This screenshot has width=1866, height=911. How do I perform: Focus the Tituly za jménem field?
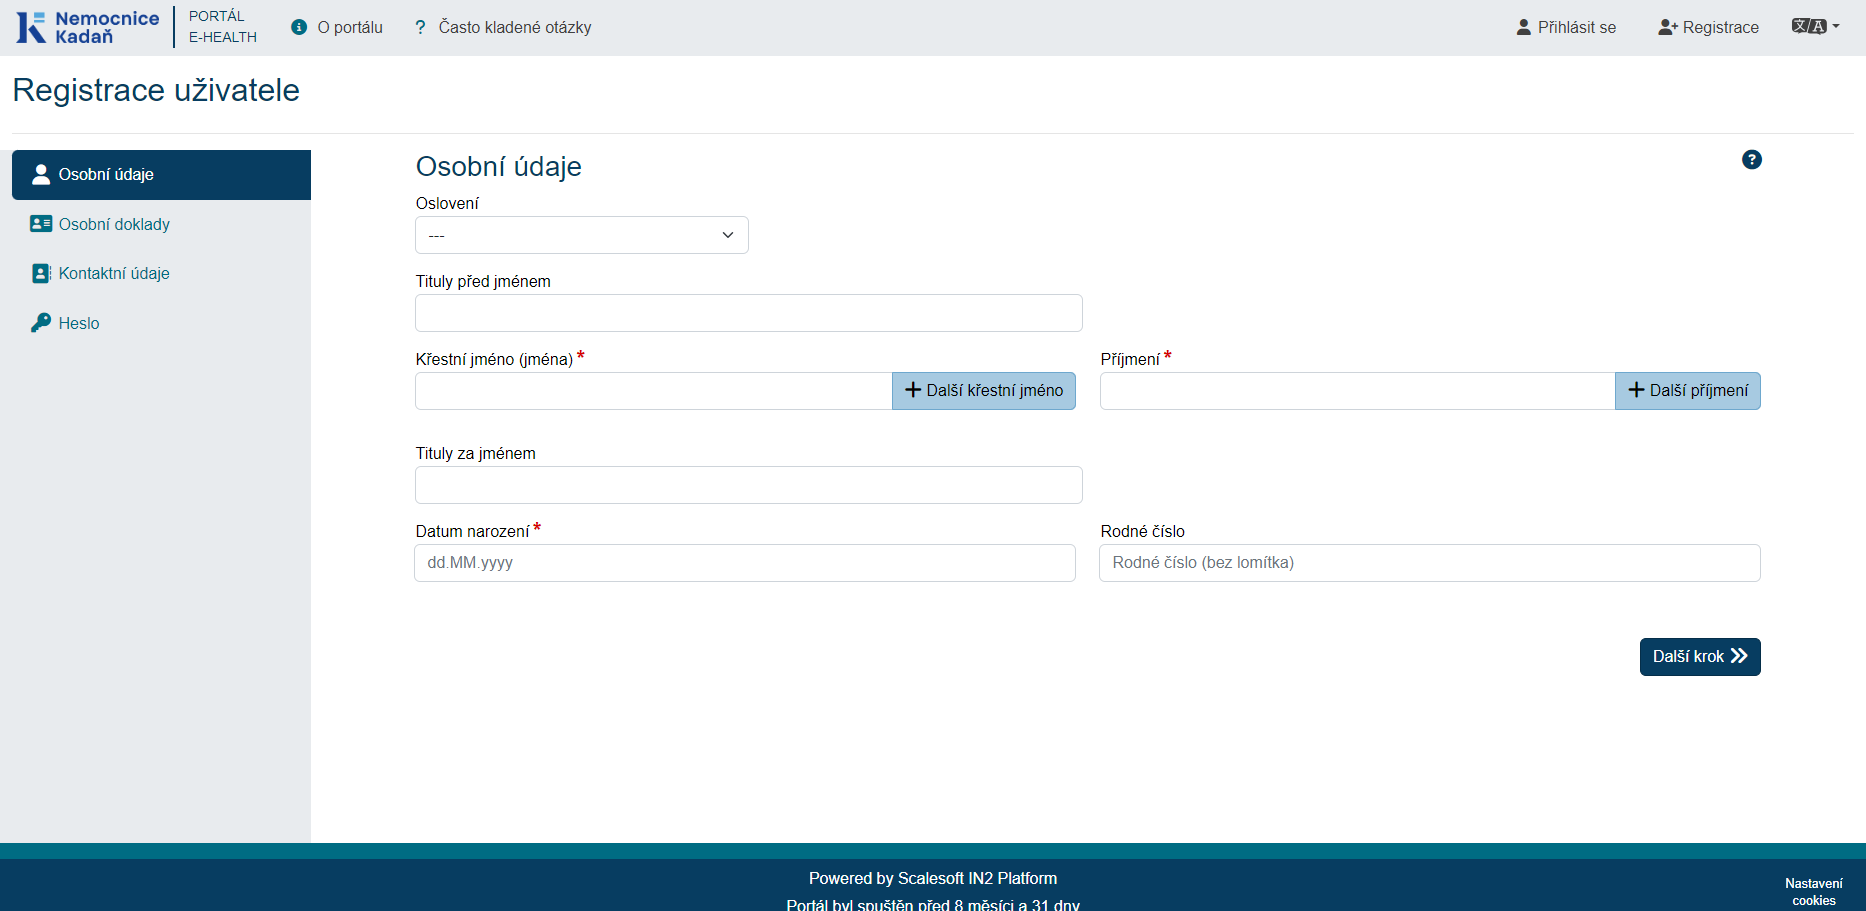[x=749, y=485]
